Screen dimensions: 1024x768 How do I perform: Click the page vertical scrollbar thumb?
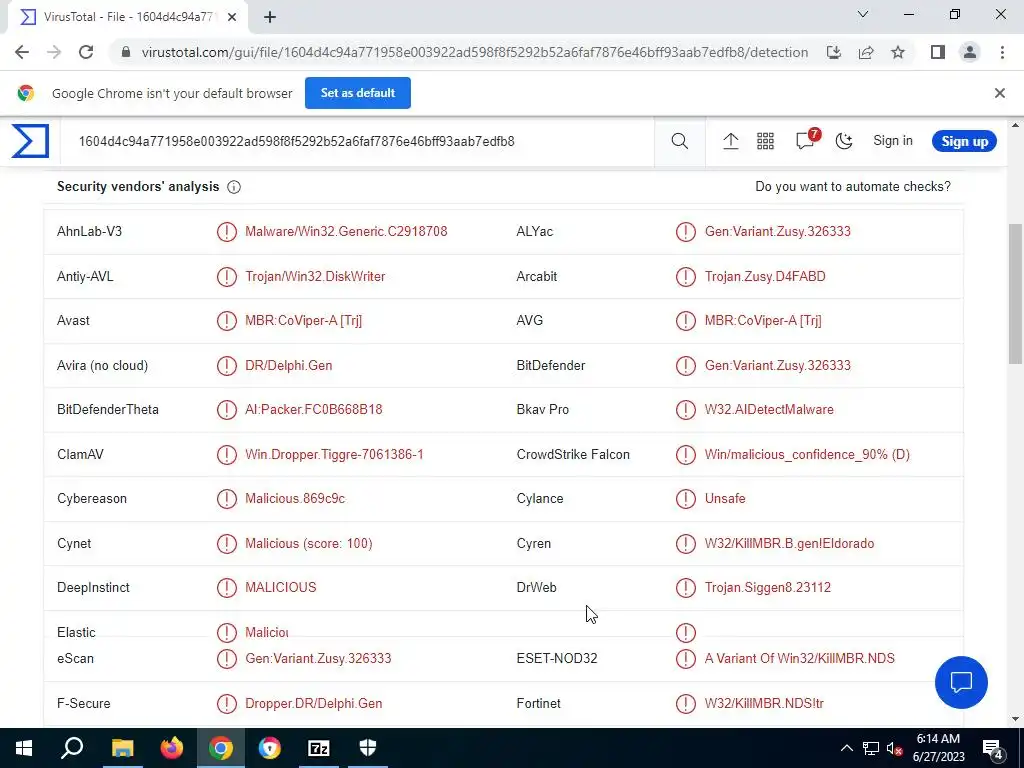pyautogui.click(x=1015, y=294)
